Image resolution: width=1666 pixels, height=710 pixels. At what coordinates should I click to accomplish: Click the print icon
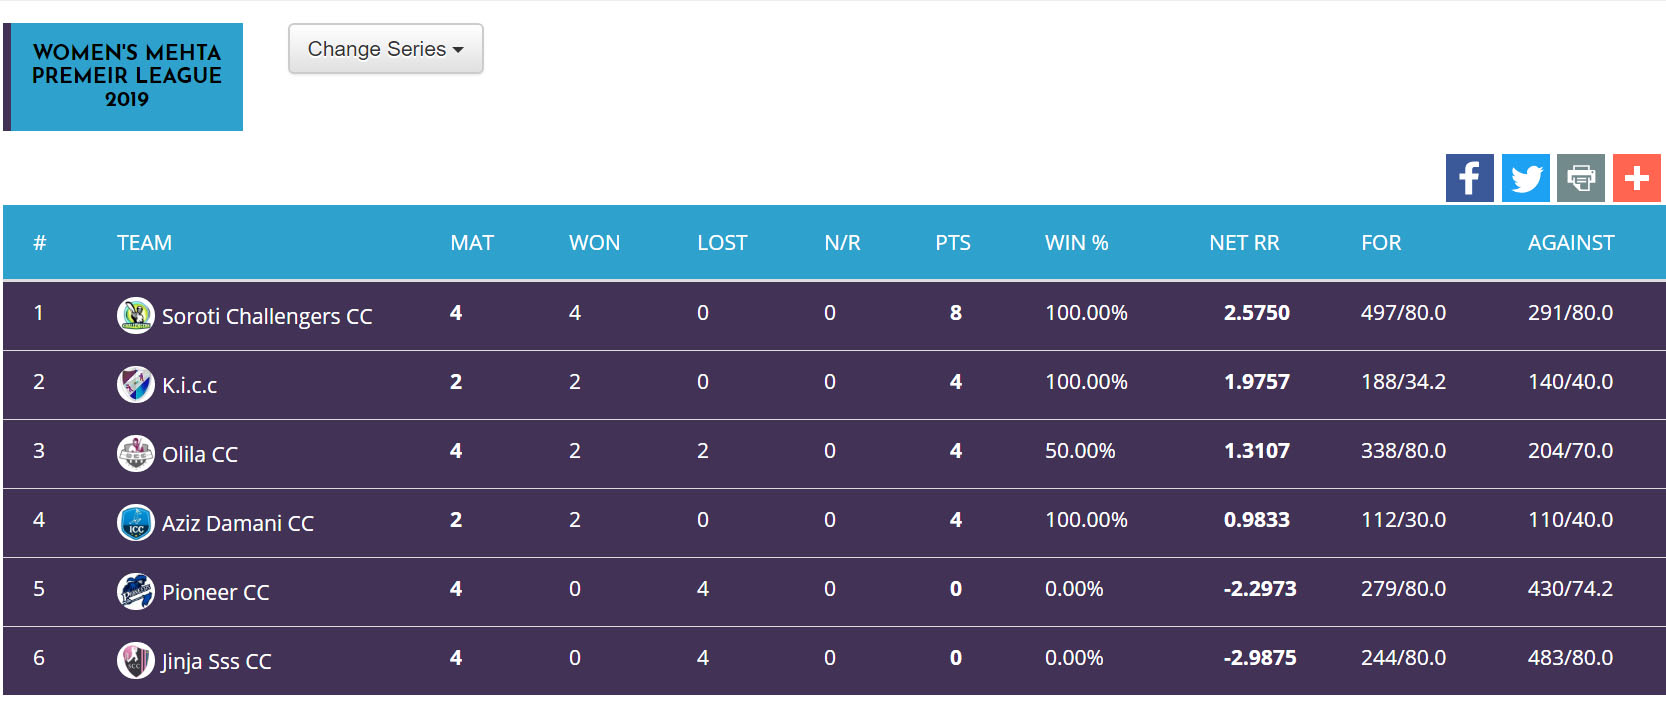[1581, 178]
